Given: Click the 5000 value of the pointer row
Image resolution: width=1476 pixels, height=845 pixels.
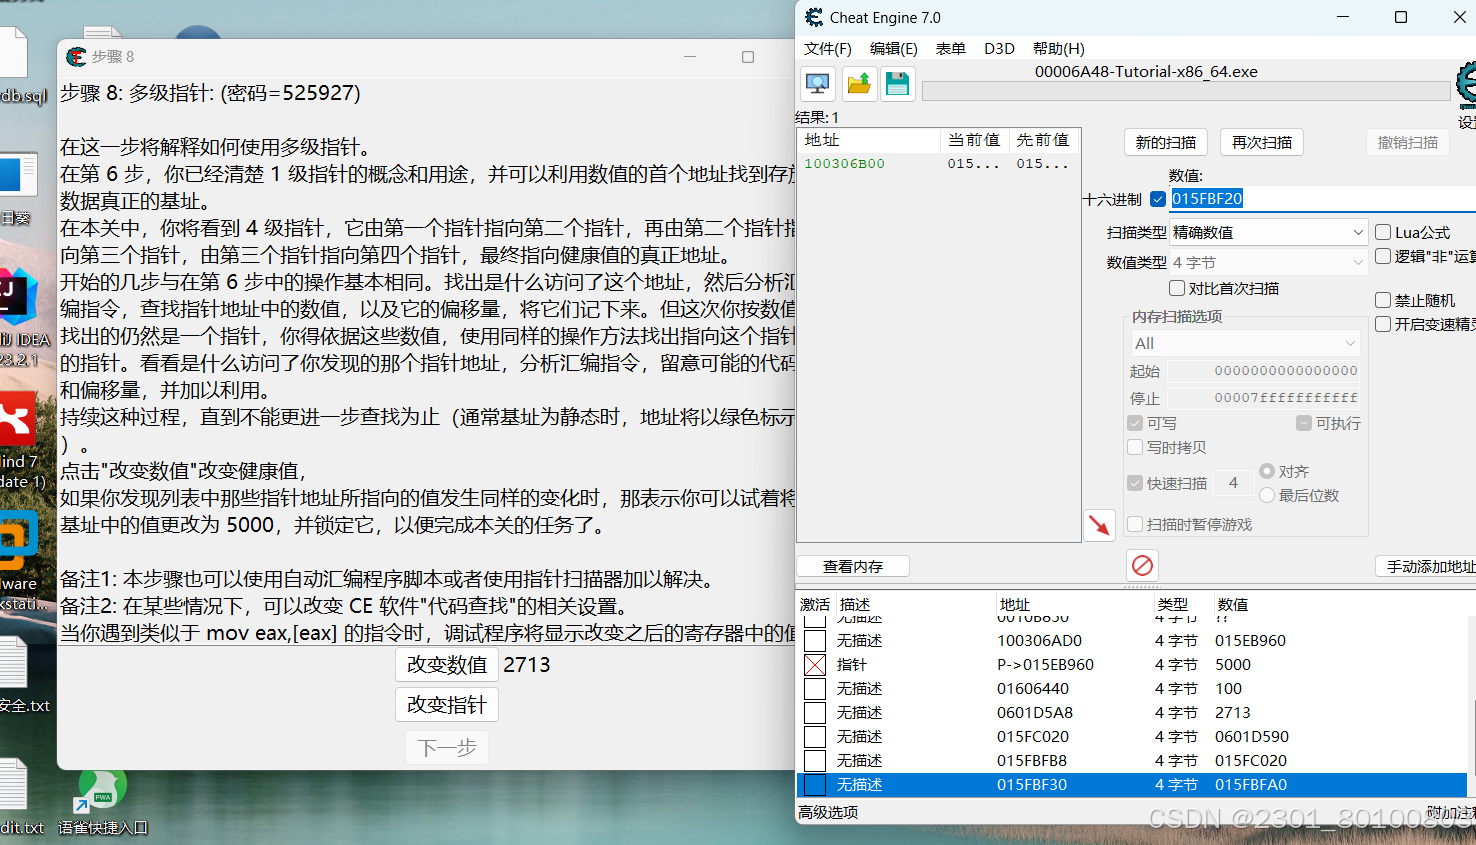Looking at the screenshot, I should point(1233,664).
